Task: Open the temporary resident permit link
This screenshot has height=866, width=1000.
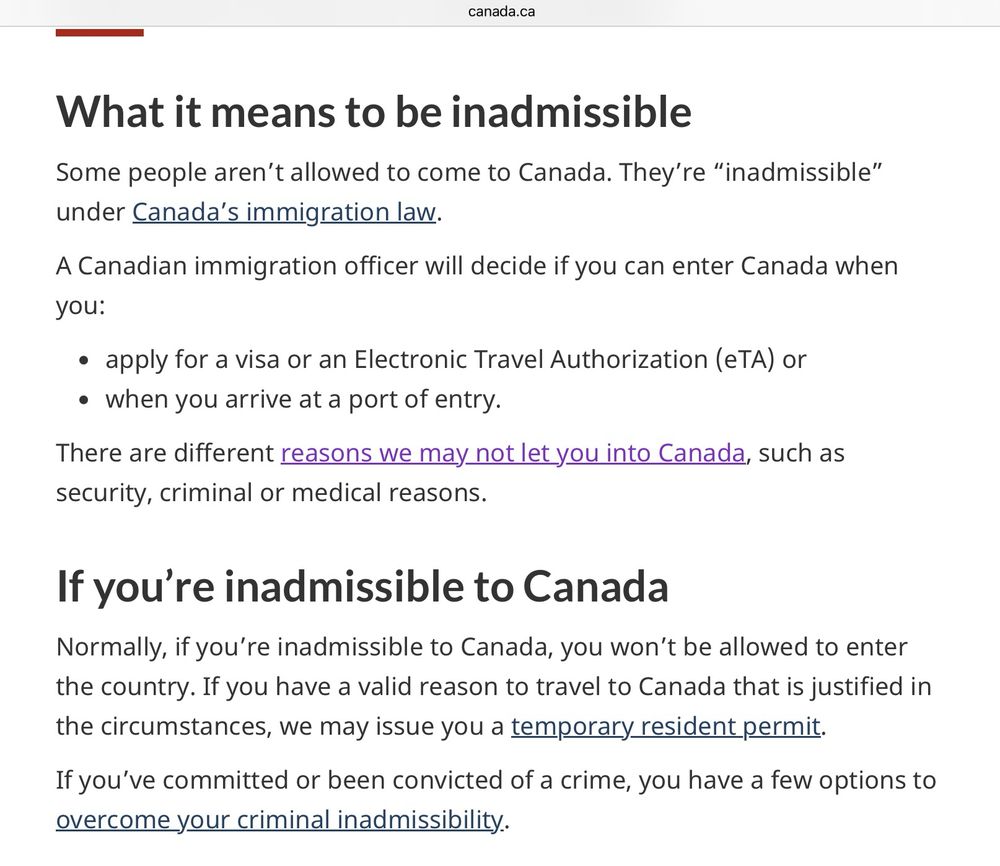Action: tap(666, 726)
